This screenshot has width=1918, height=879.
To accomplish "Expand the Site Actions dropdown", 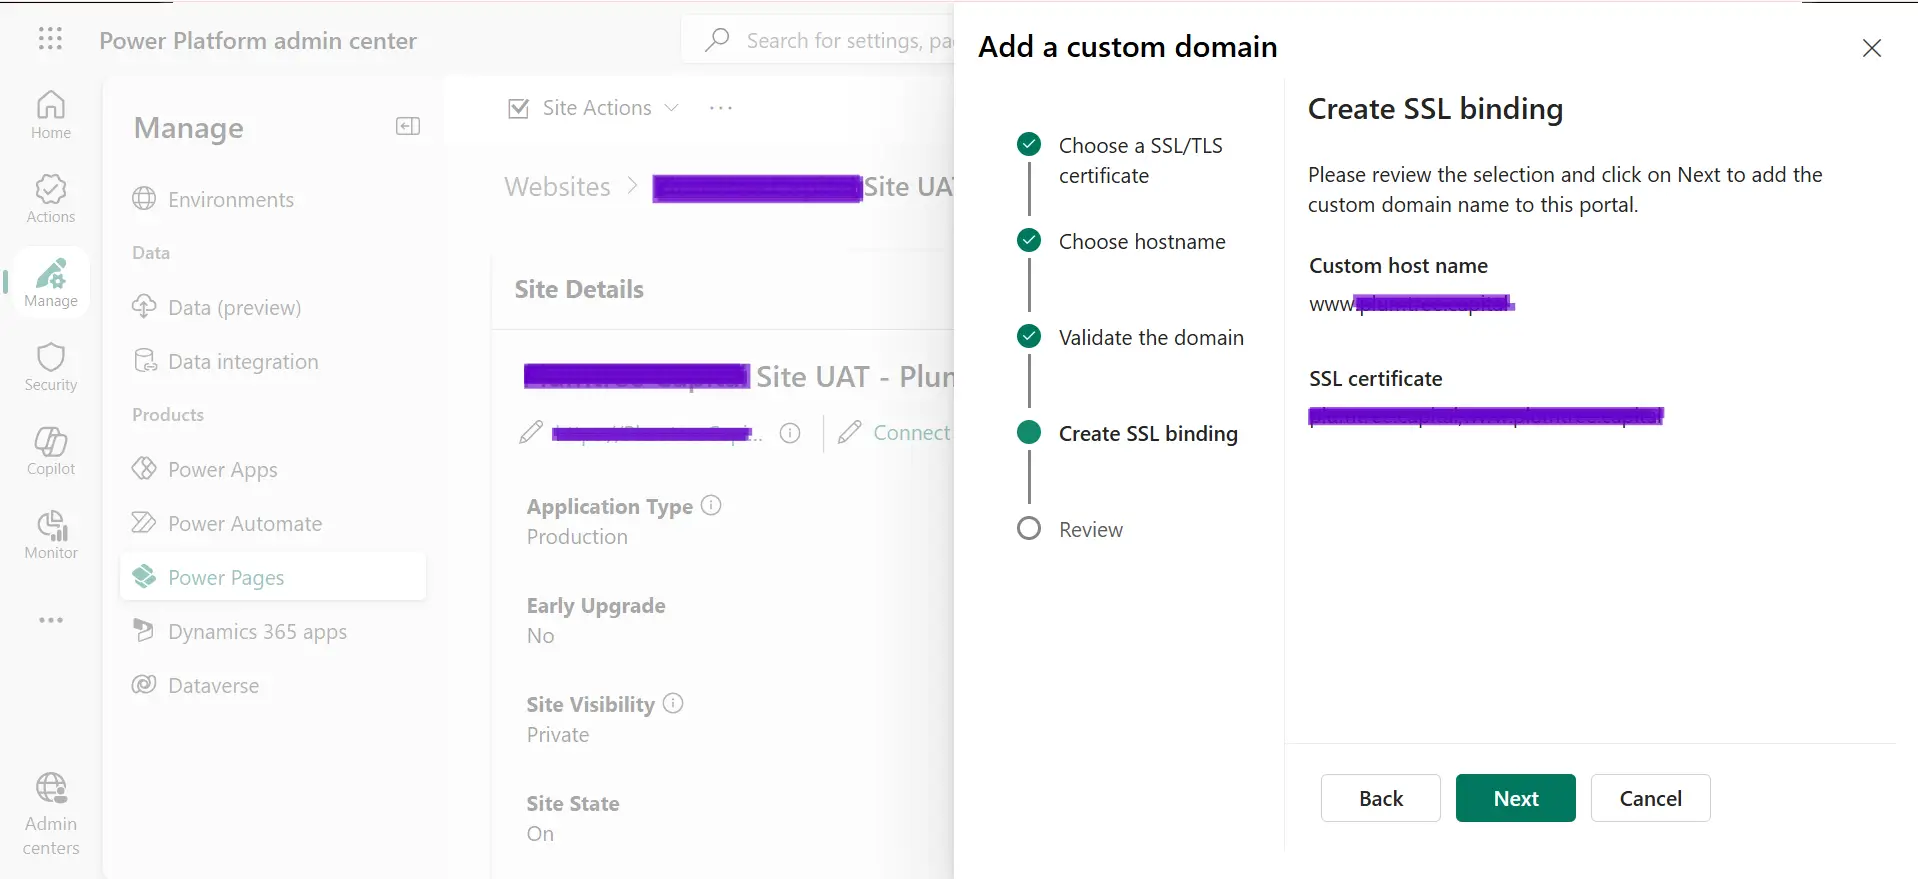I will click(x=594, y=108).
